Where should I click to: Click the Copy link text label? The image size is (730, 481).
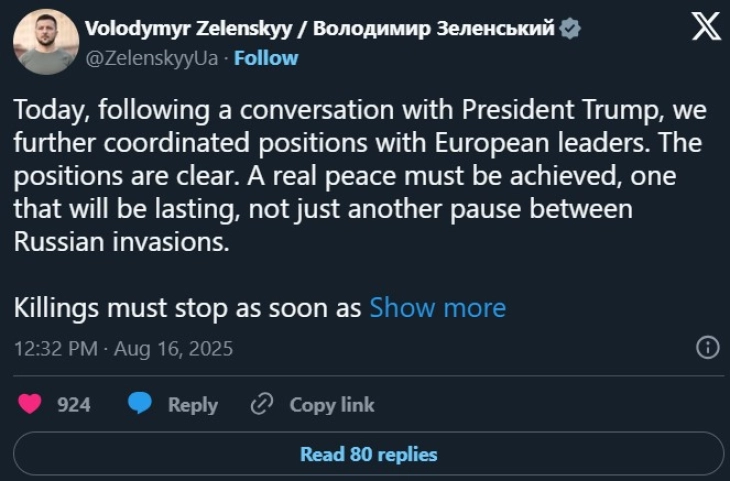click(x=332, y=404)
